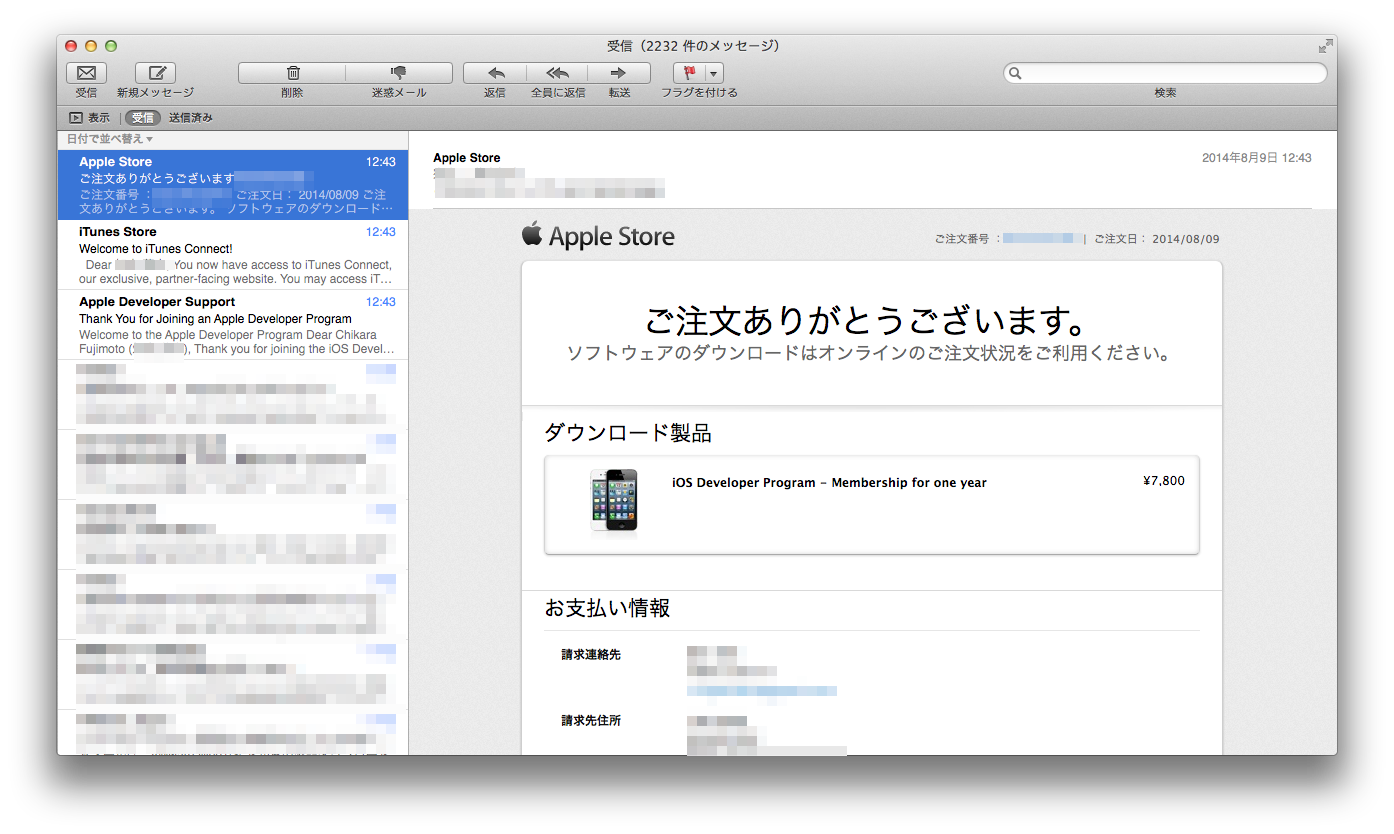Show mailbox list via 表示 button
This screenshot has height=834, width=1394.
tap(89, 118)
